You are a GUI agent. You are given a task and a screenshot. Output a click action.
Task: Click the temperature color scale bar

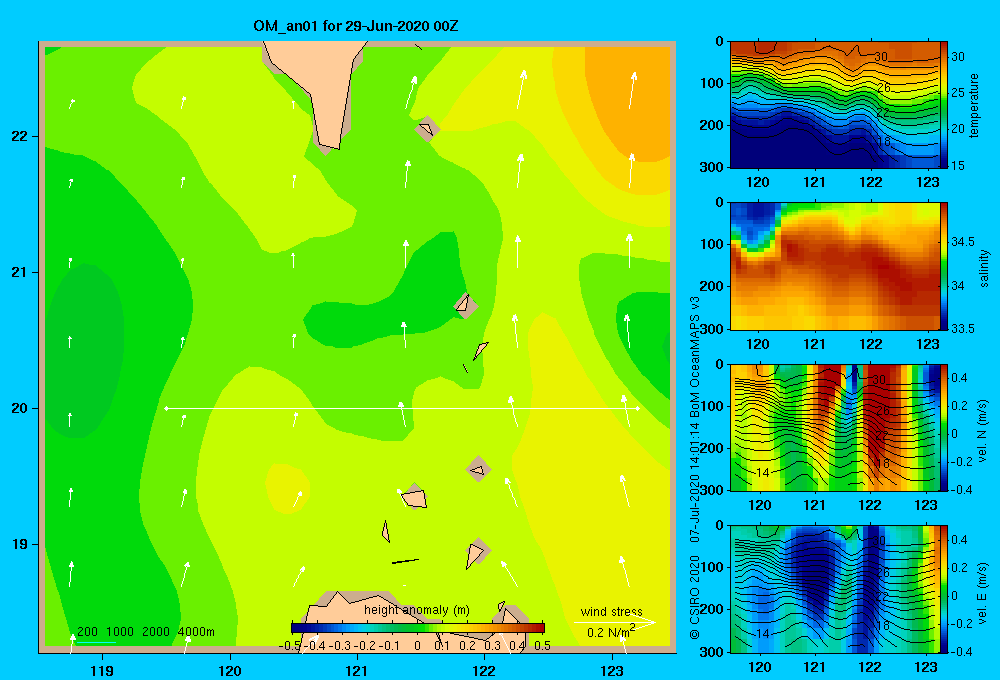[944, 104]
